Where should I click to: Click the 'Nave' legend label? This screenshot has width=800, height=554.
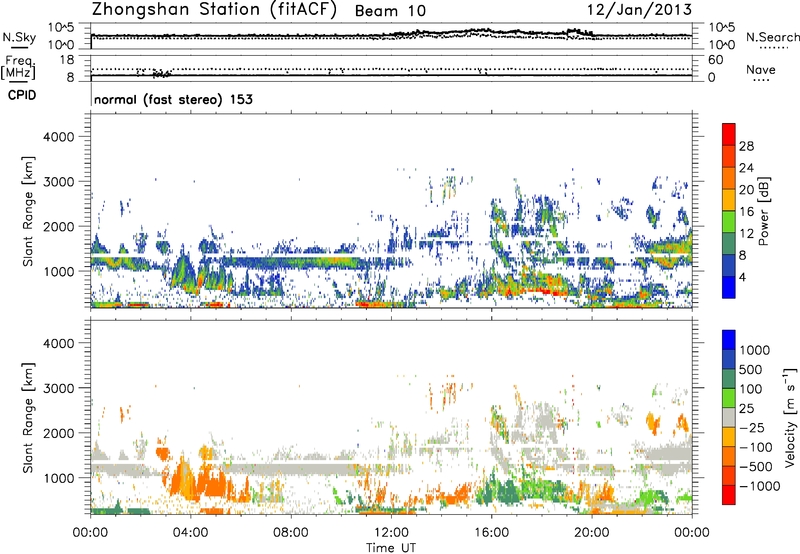point(761,69)
